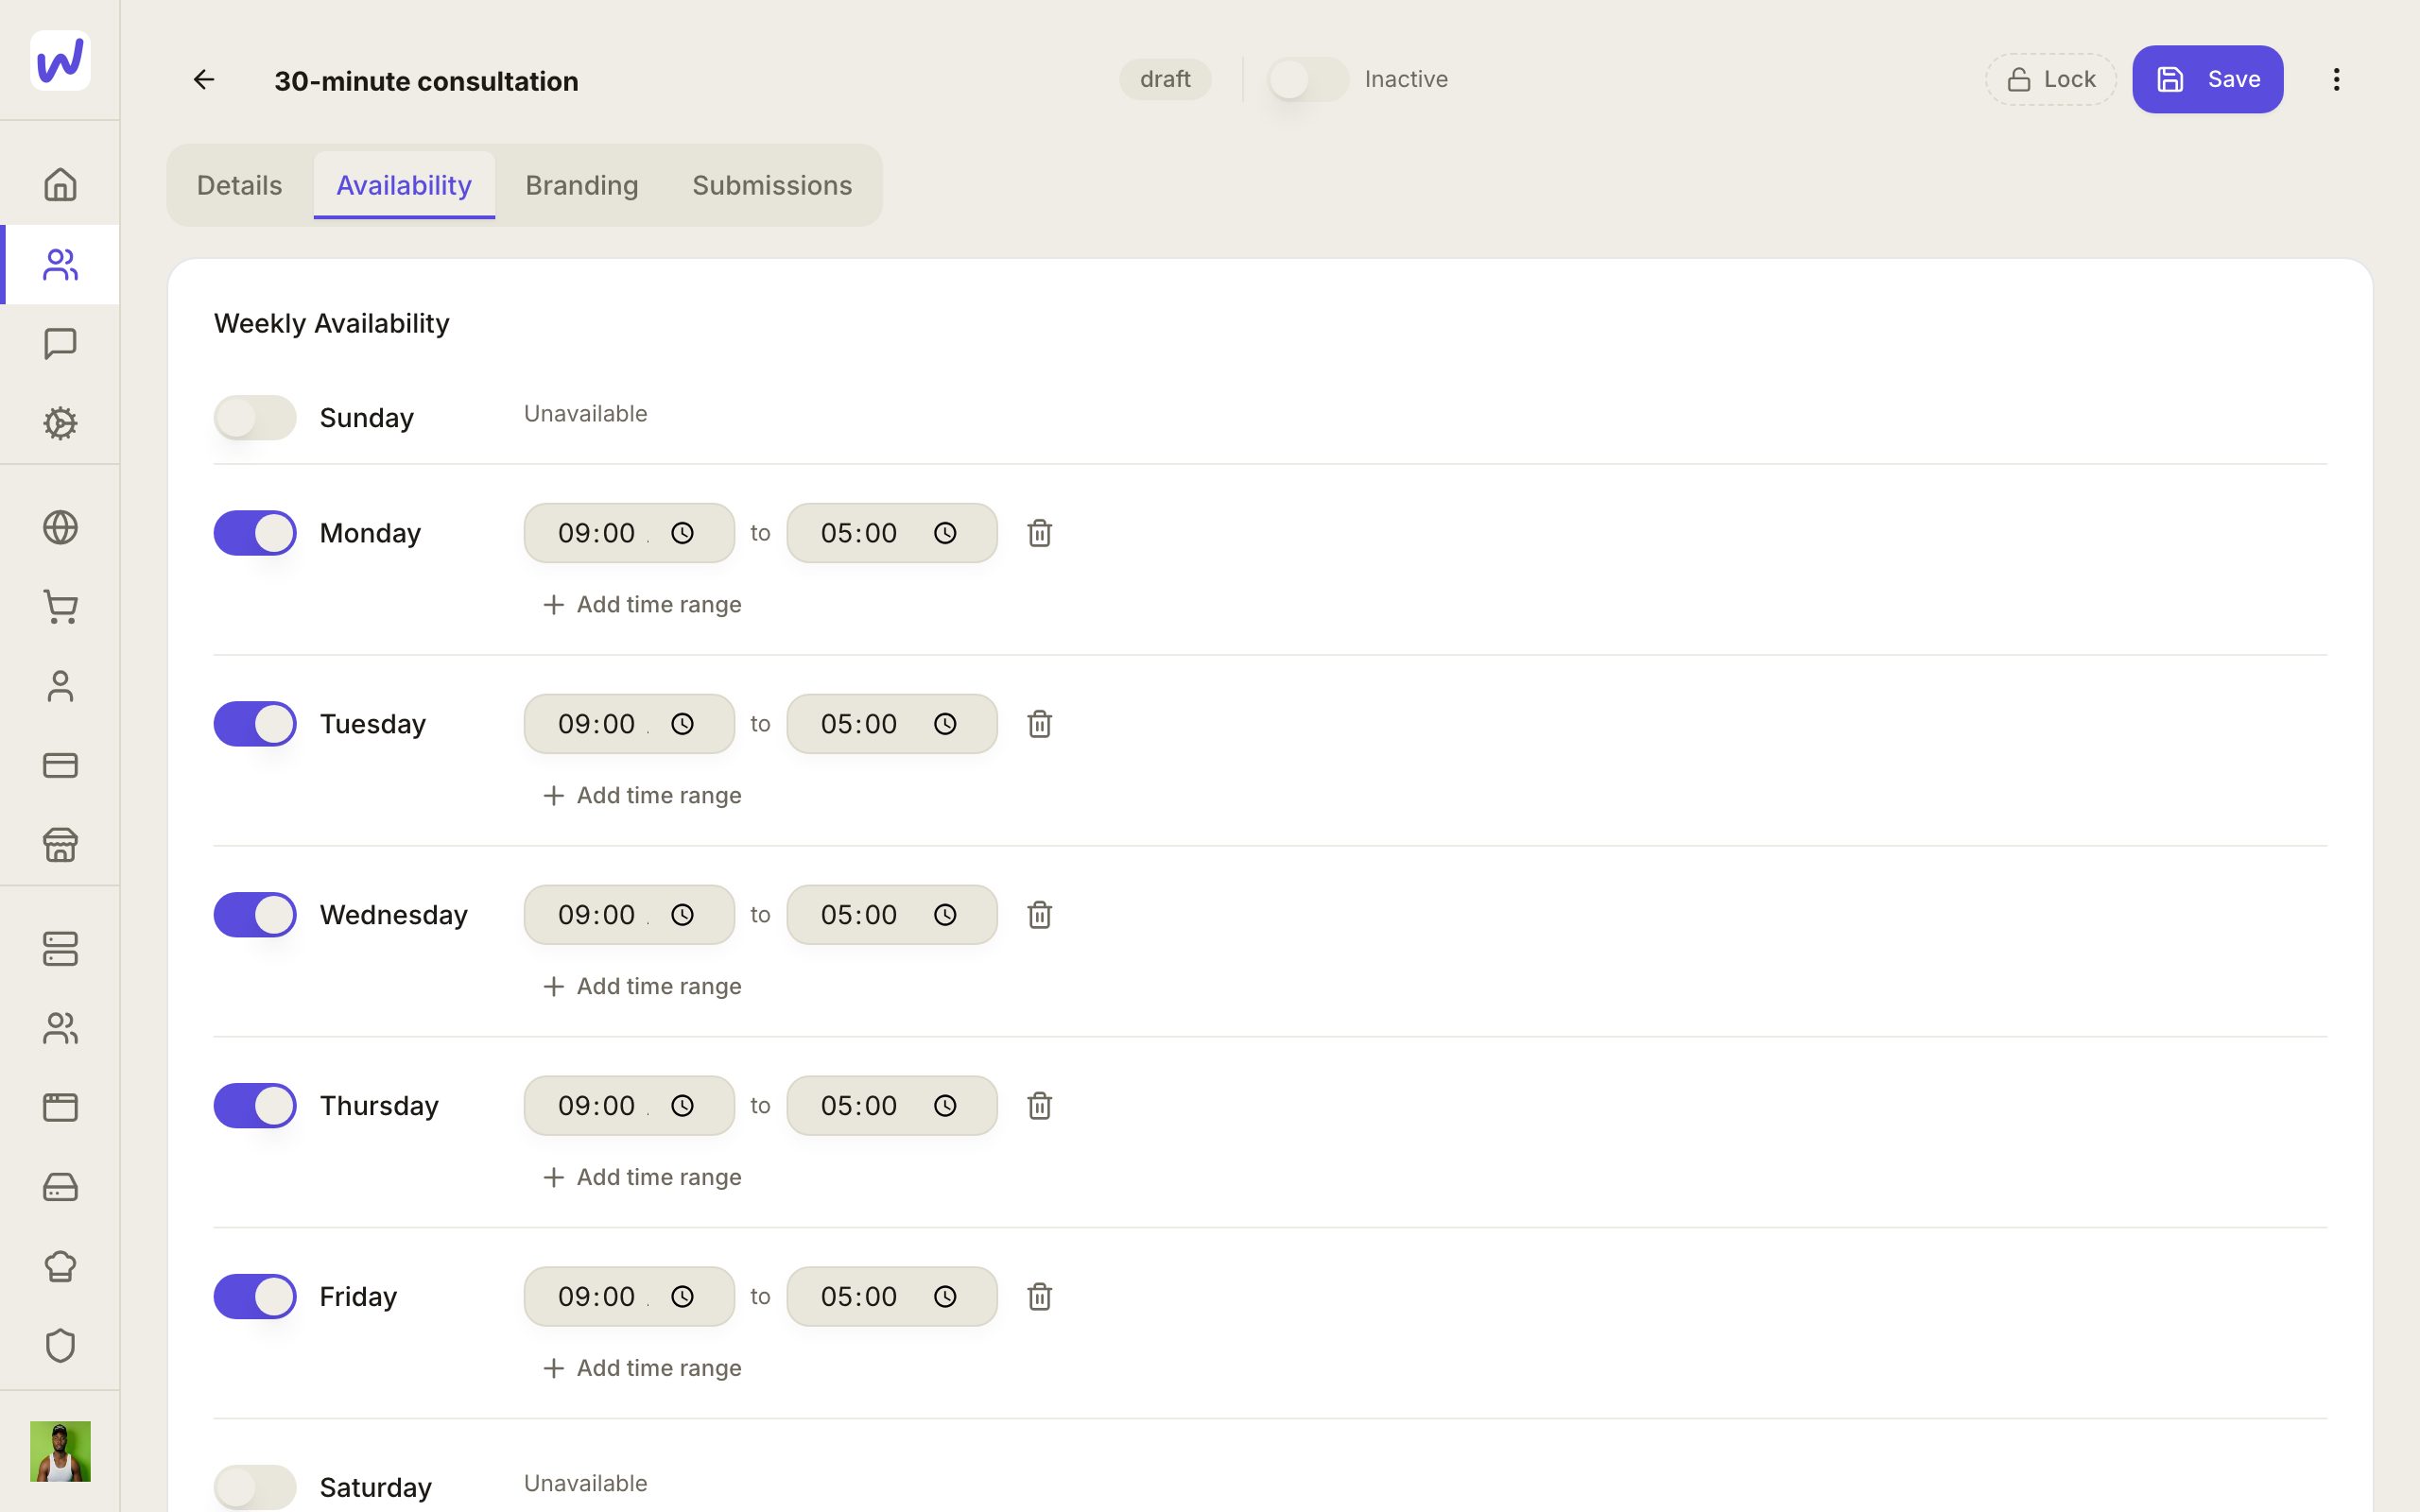The height and width of the screenshot is (1512, 2420).
Task: Add time range for Friday
Action: pyautogui.click(x=642, y=1368)
